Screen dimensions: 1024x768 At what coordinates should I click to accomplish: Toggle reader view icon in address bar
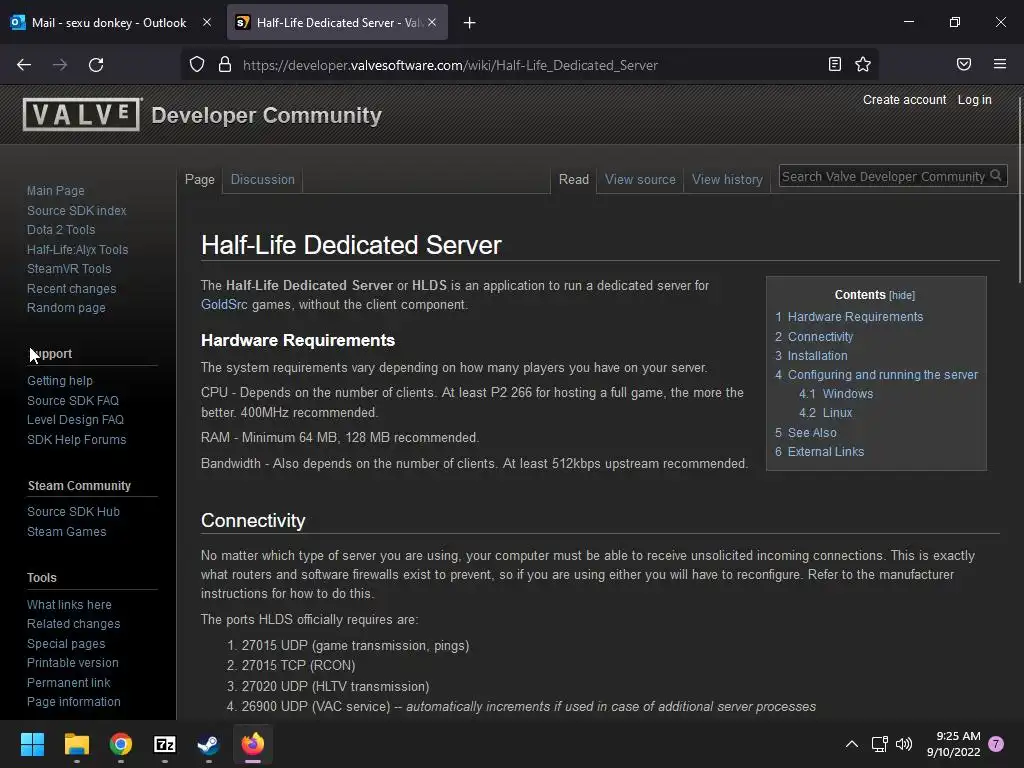[x=835, y=64]
